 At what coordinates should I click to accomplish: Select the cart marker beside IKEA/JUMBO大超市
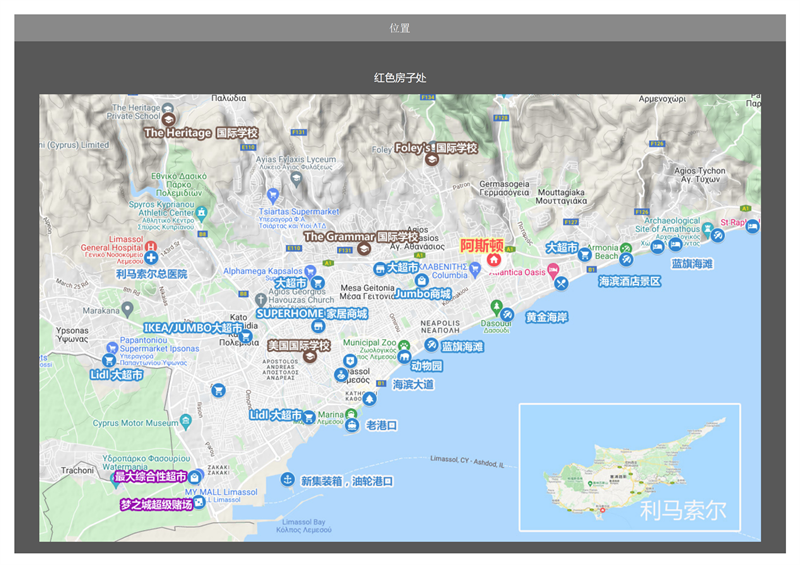[x=246, y=336]
